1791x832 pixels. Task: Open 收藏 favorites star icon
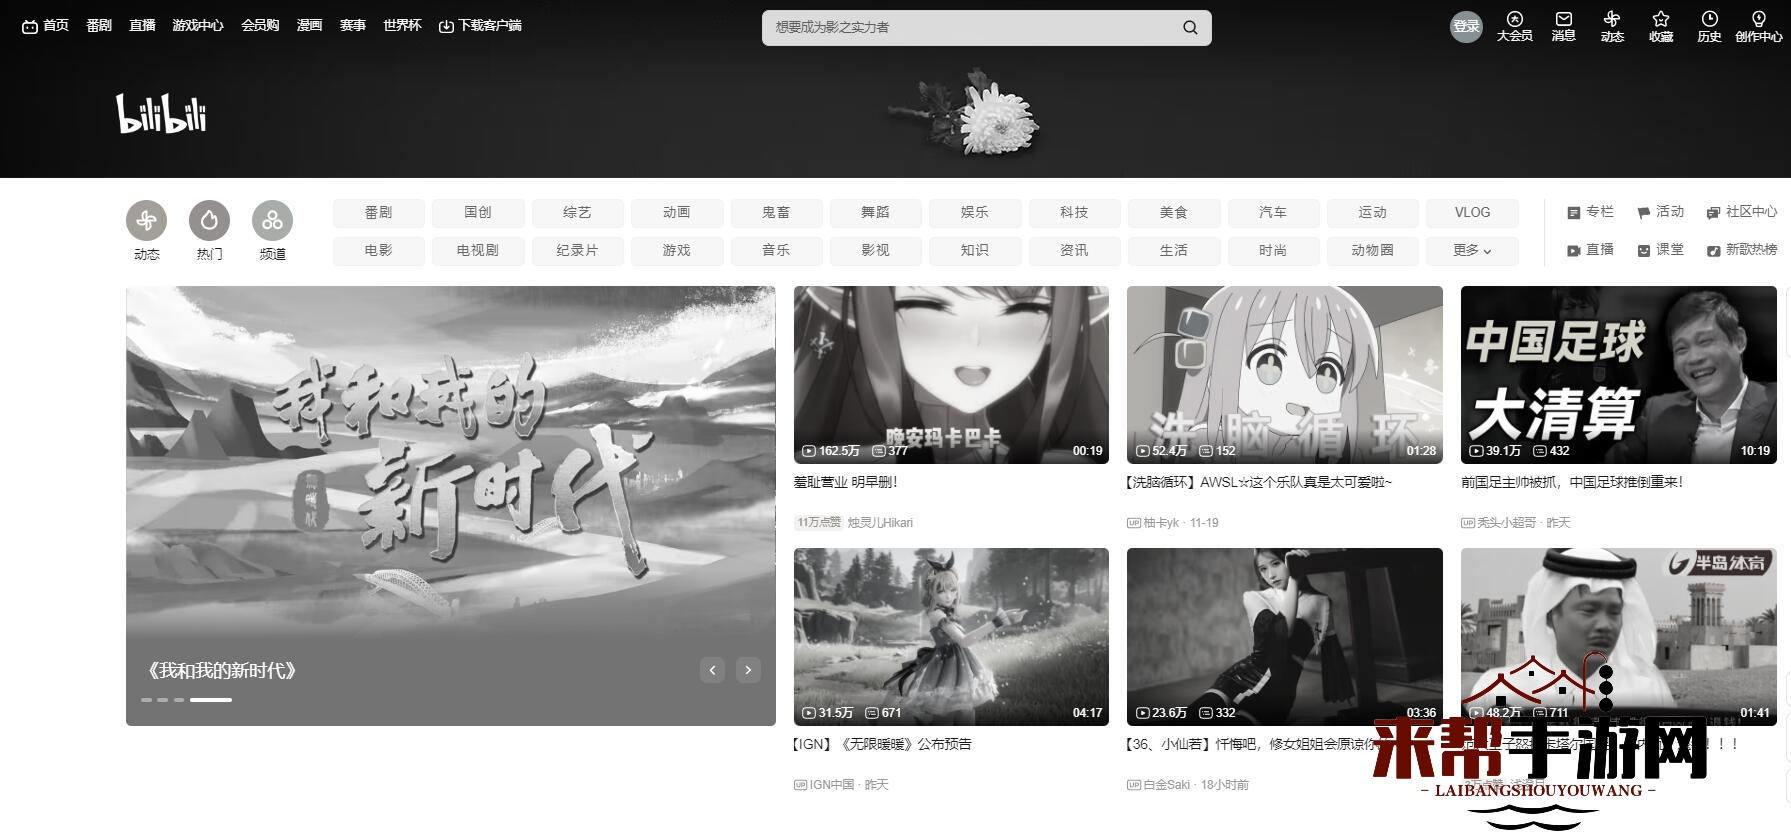coord(1661,27)
